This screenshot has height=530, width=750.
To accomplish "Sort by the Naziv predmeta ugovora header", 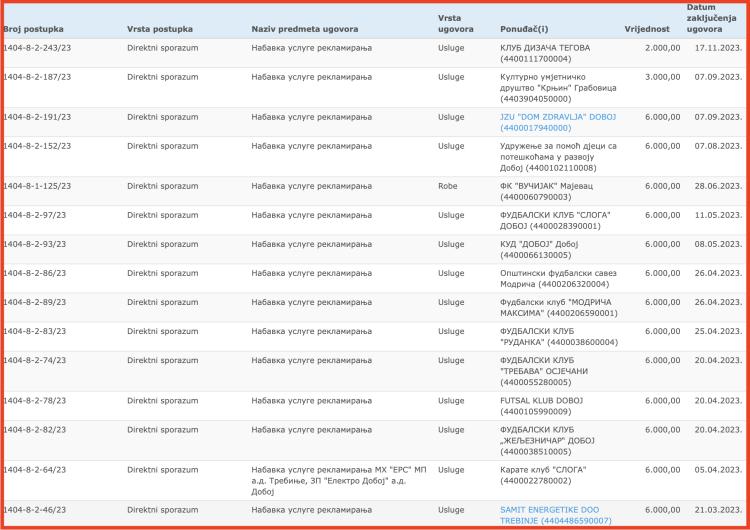I will click(305, 29).
